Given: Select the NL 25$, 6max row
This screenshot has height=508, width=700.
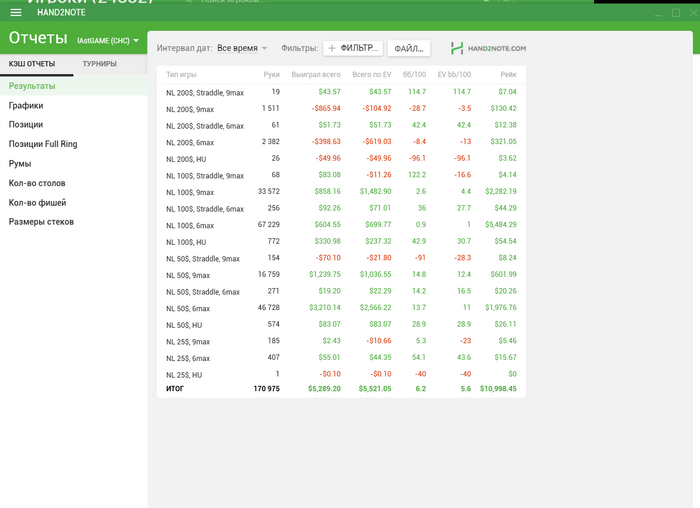Looking at the screenshot, I should (341, 358).
